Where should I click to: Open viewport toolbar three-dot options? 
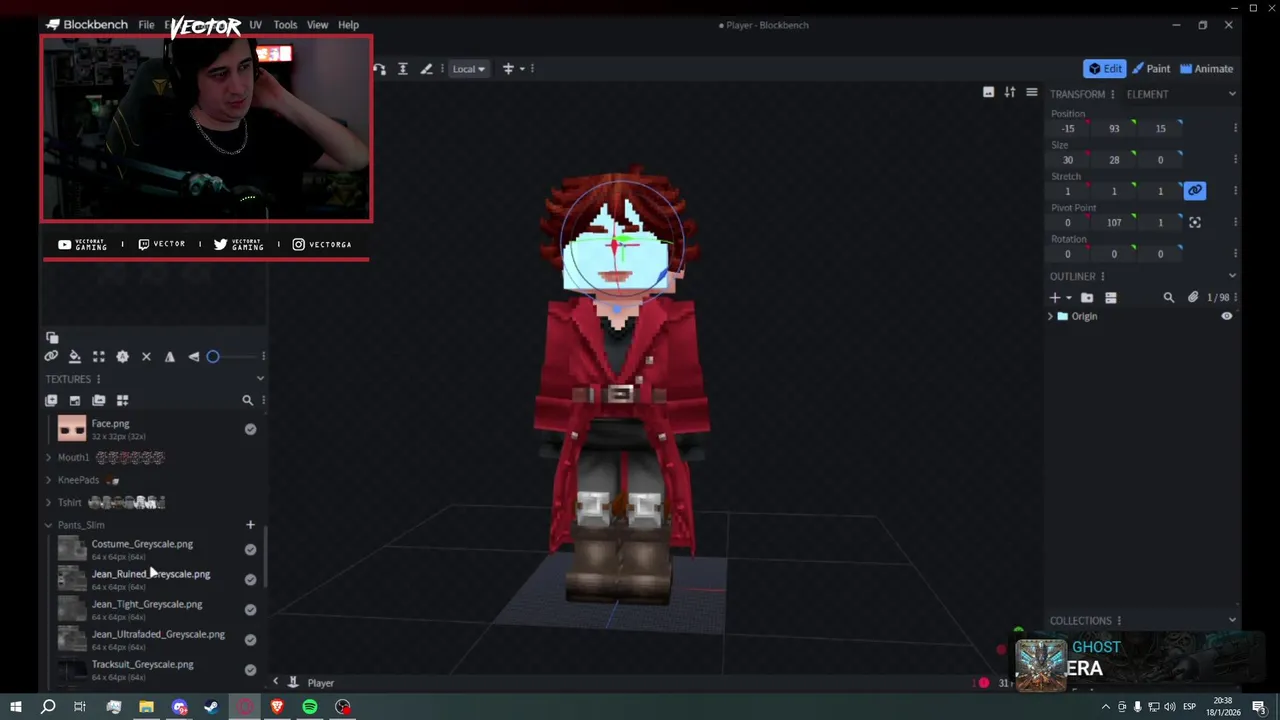point(532,69)
